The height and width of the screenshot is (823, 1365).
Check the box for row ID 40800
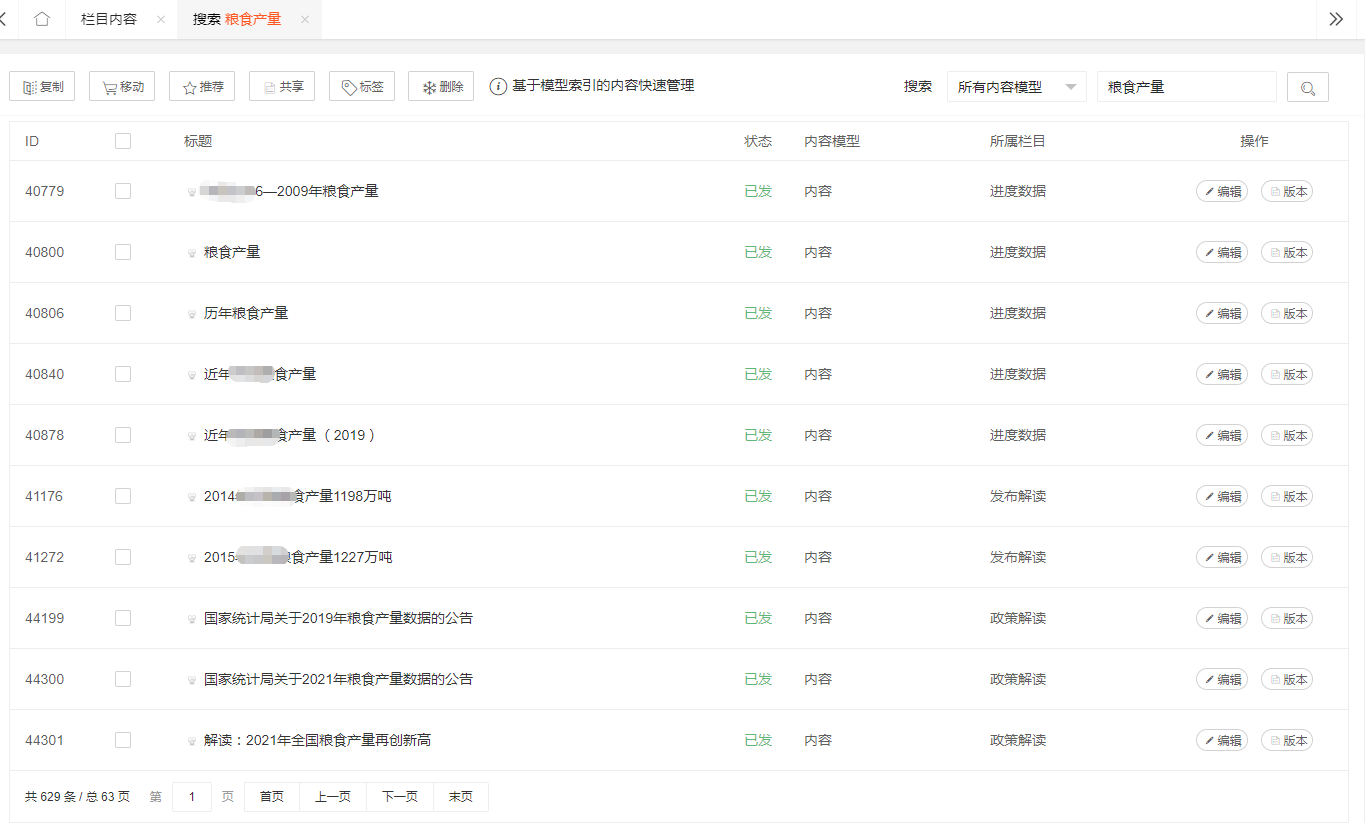pos(123,252)
